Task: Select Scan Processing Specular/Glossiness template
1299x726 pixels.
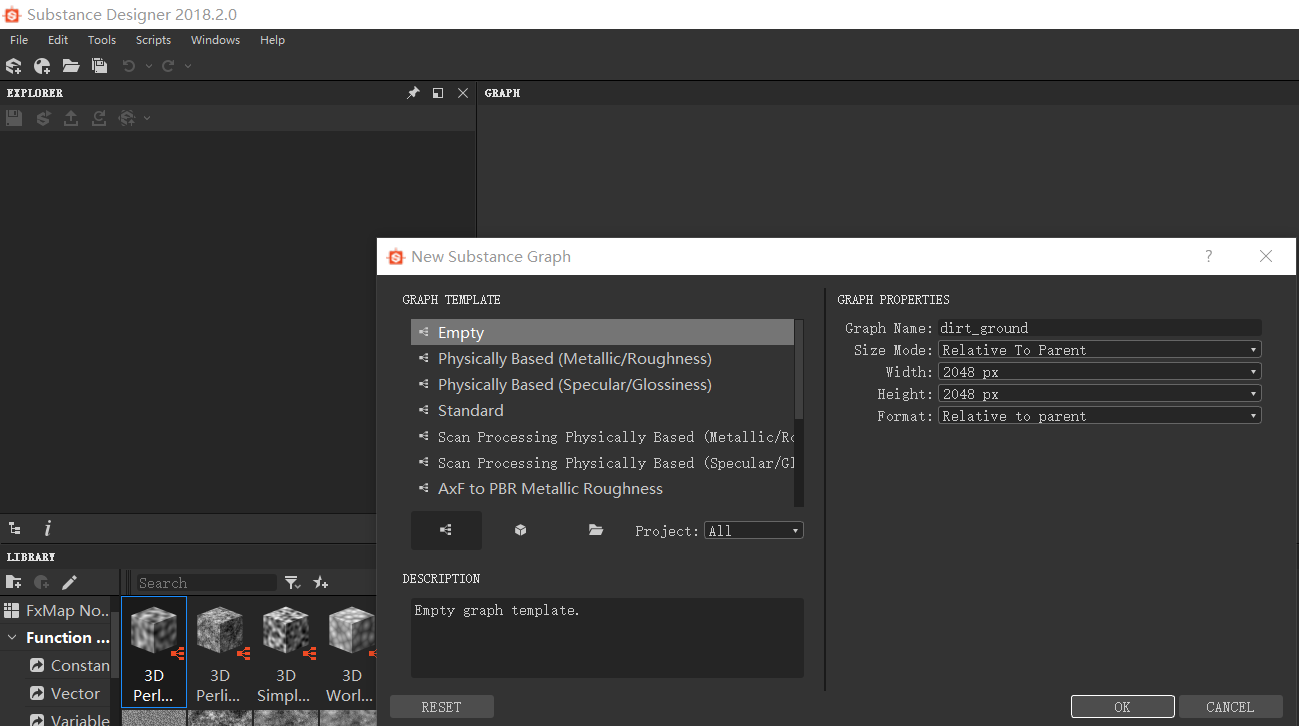Action: [602, 463]
